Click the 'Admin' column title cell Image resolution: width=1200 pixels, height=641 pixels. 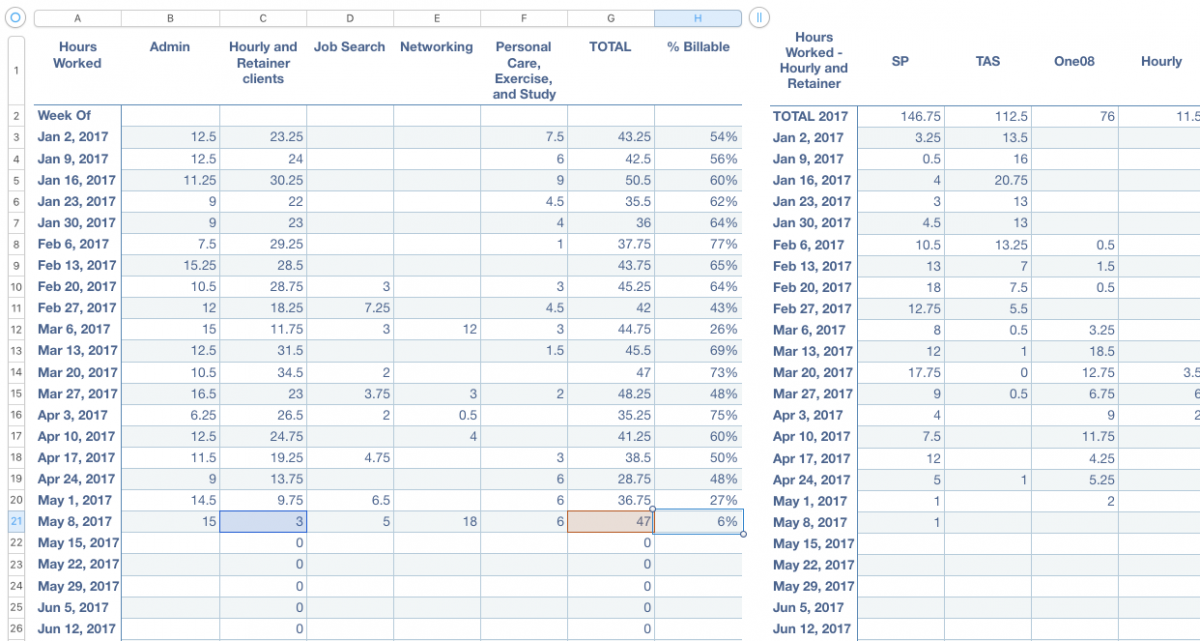(170, 70)
